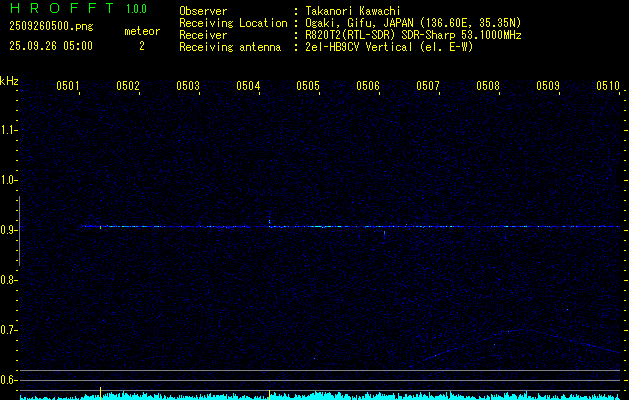Click the 0508 time axis label

pos(488,85)
